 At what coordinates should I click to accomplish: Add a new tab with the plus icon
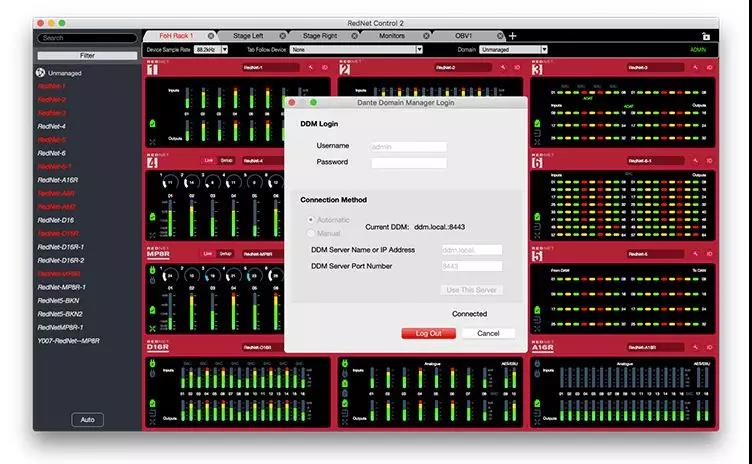pos(512,36)
